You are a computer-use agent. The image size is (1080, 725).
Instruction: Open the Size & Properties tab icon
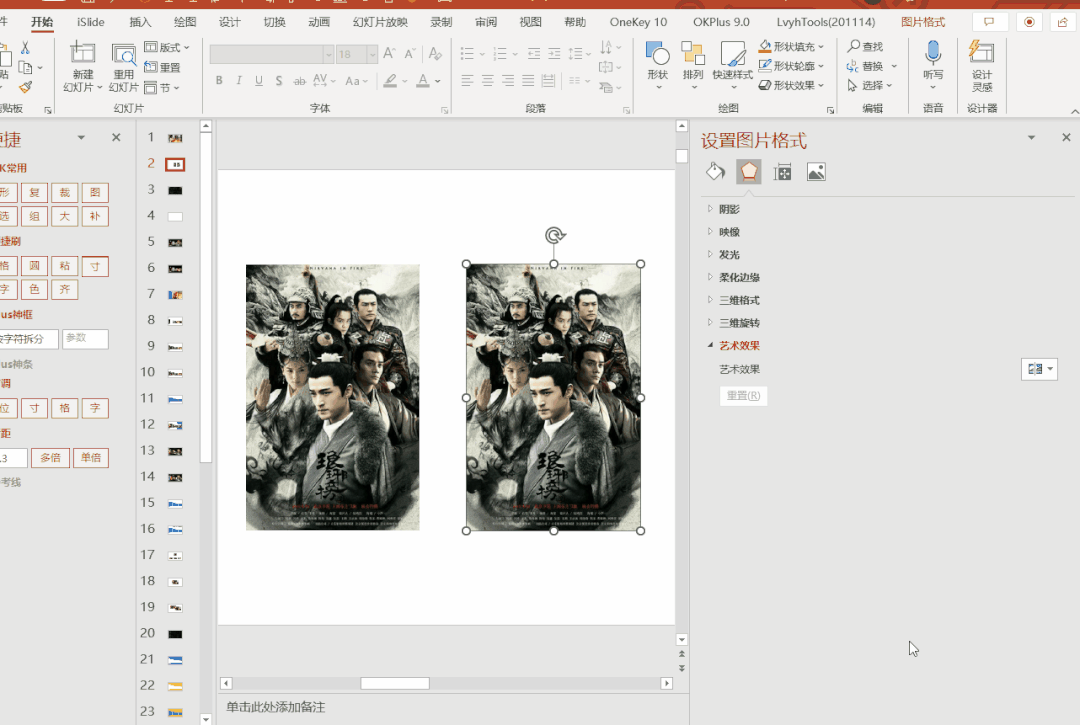782,171
